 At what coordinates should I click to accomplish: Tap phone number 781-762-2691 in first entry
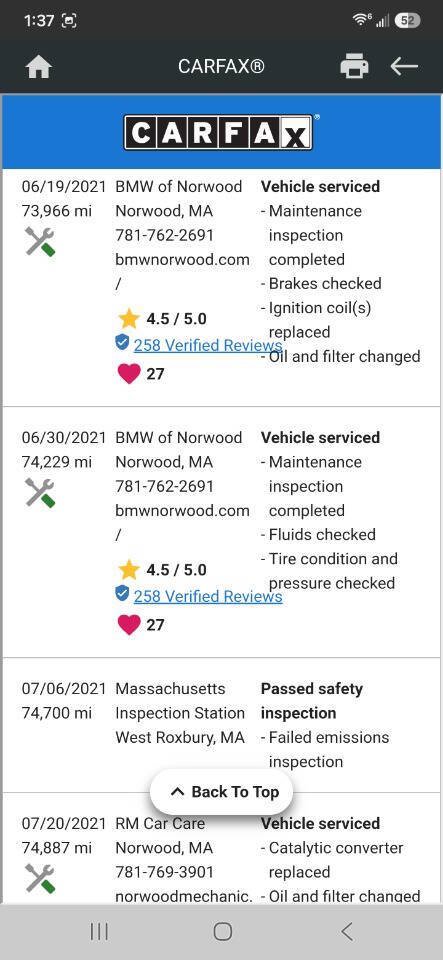(x=165, y=235)
